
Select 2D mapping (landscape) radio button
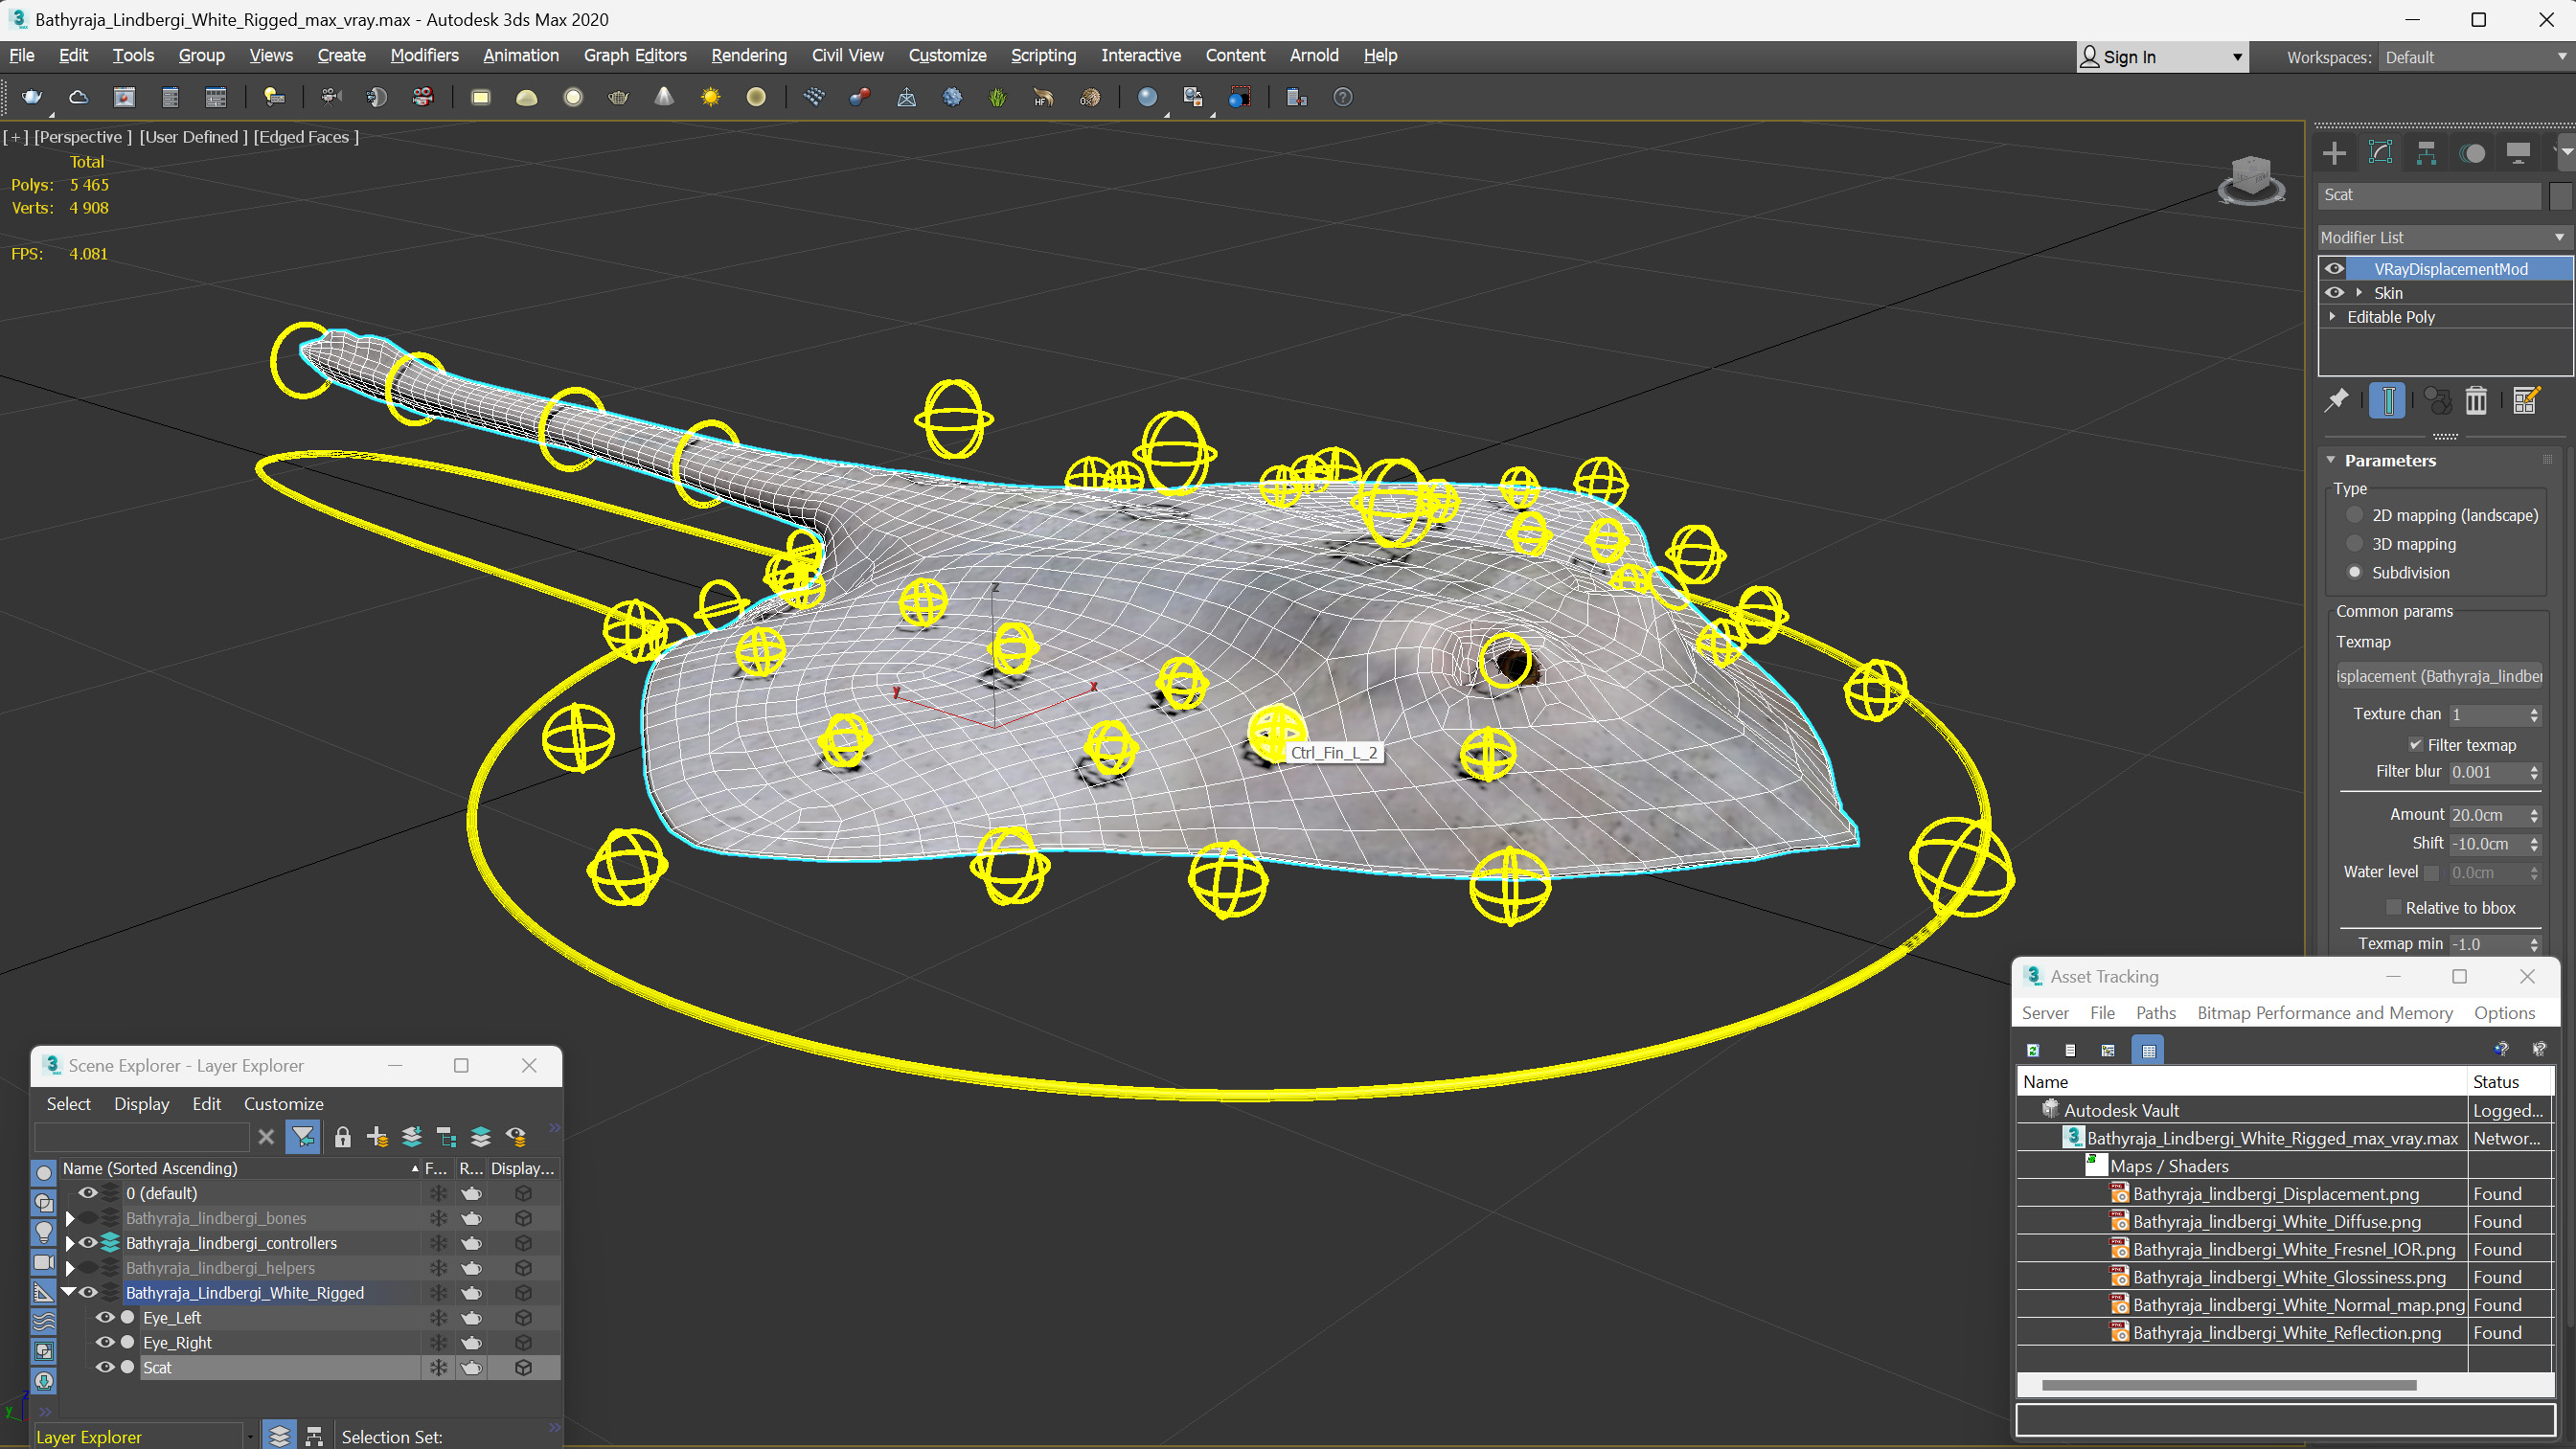click(x=2355, y=515)
